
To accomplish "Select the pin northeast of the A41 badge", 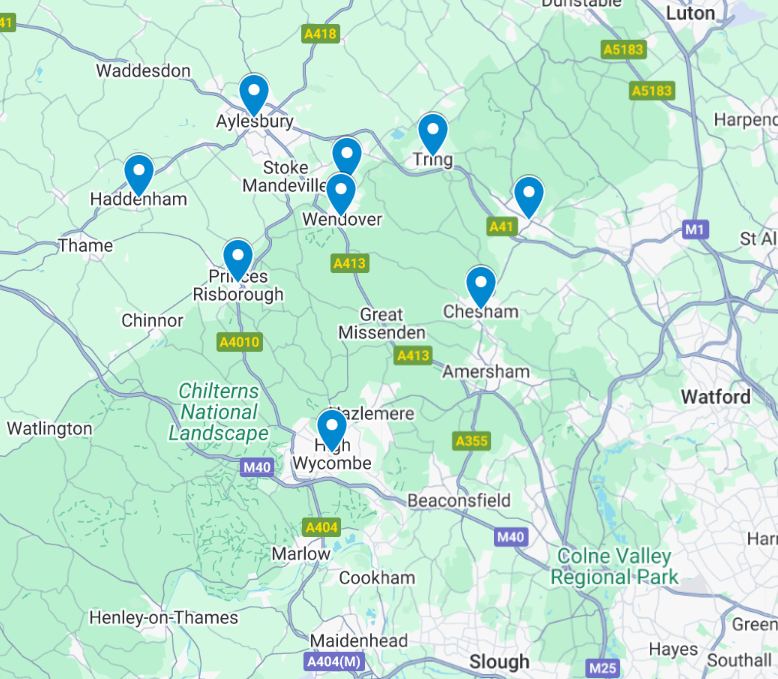I will 529,197.
